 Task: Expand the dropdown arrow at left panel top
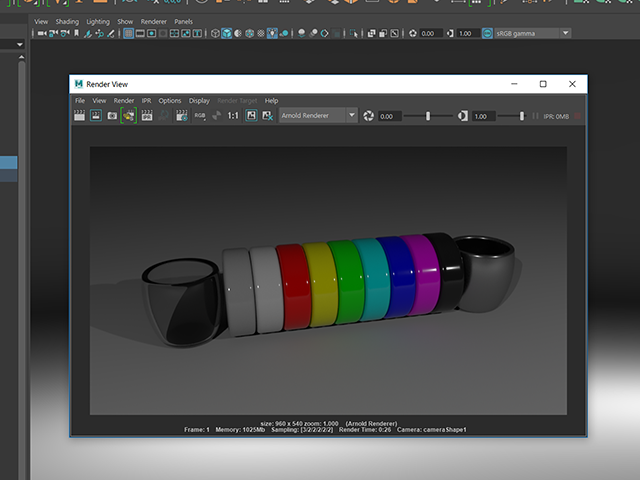click(x=20, y=44)
